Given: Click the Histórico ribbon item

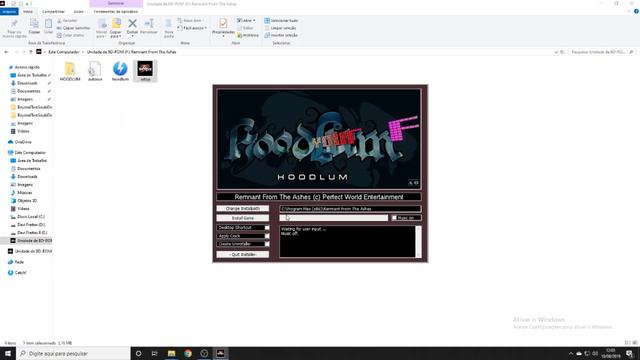Looking at the screenshot, I should click(248, 35).
